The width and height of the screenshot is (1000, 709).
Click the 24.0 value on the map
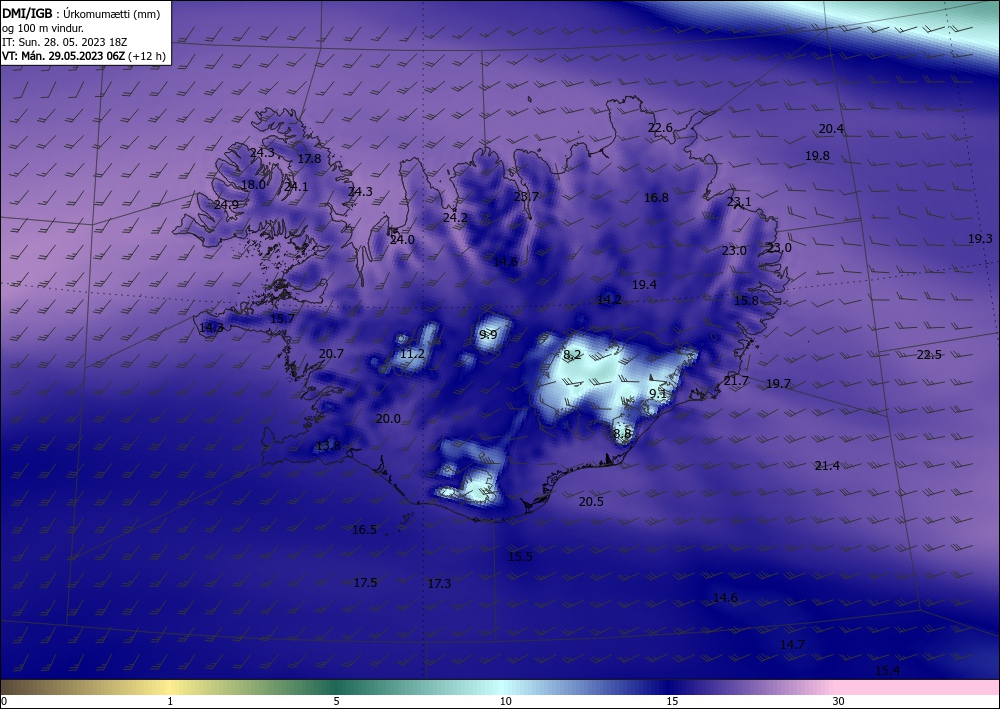click(402, 240)
